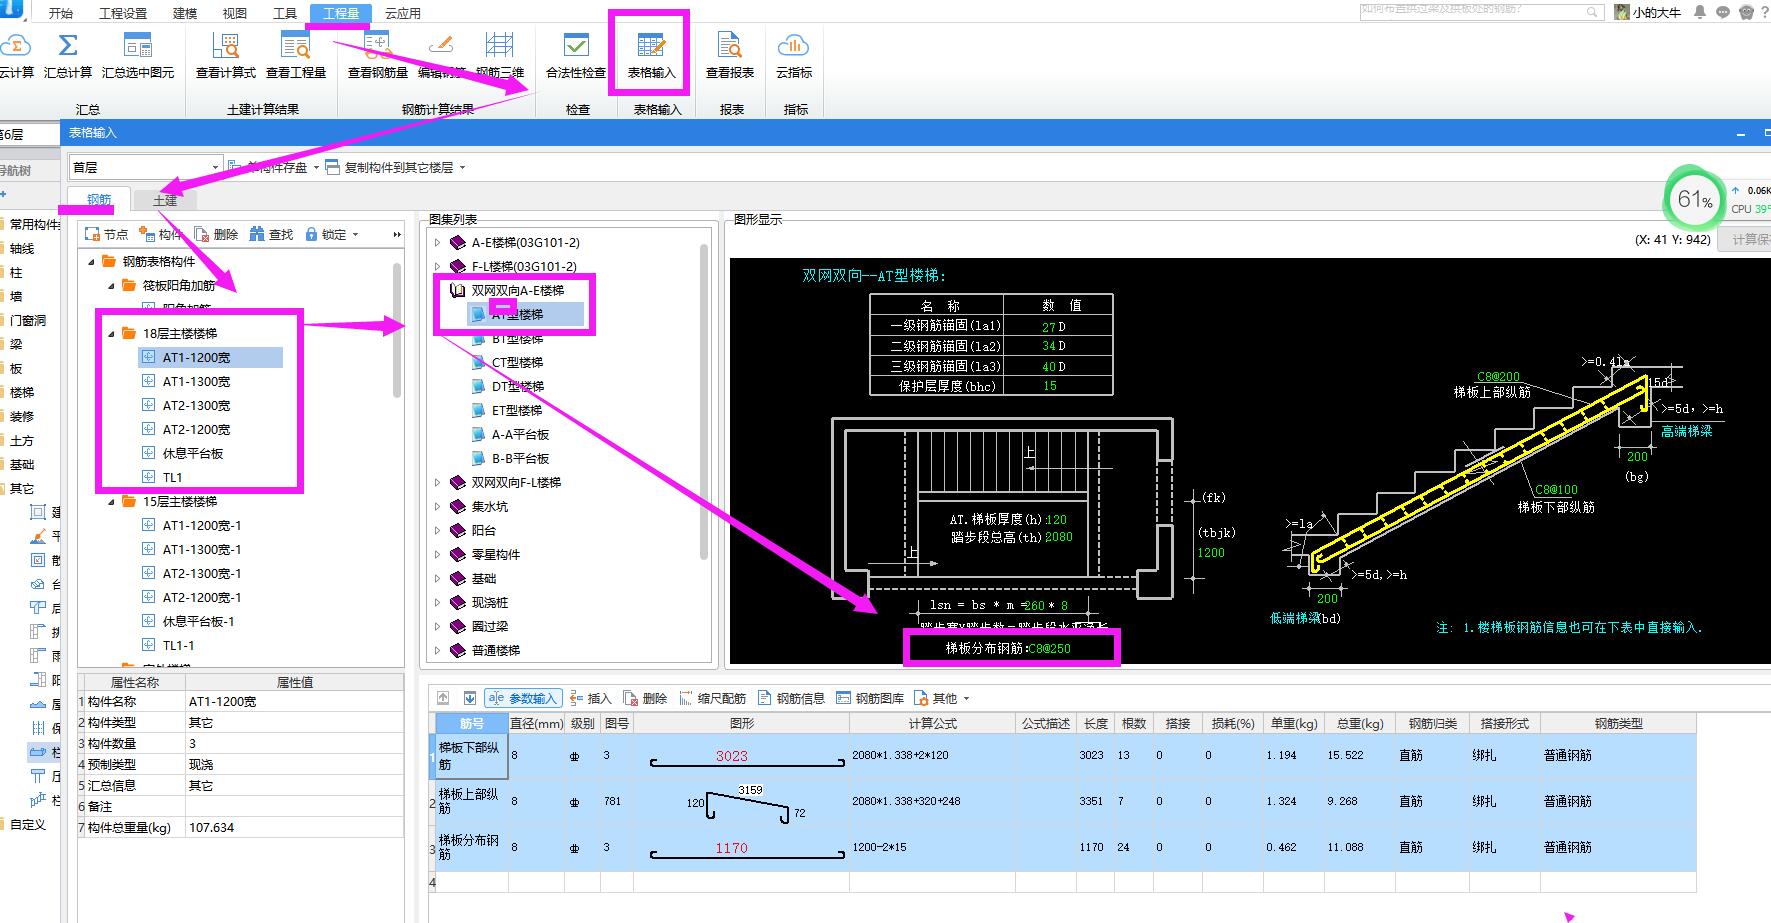The width and height of the screenshot is (1771, 923).
Task: Switch to the 建模 ribbon tab
Action: 185,13
